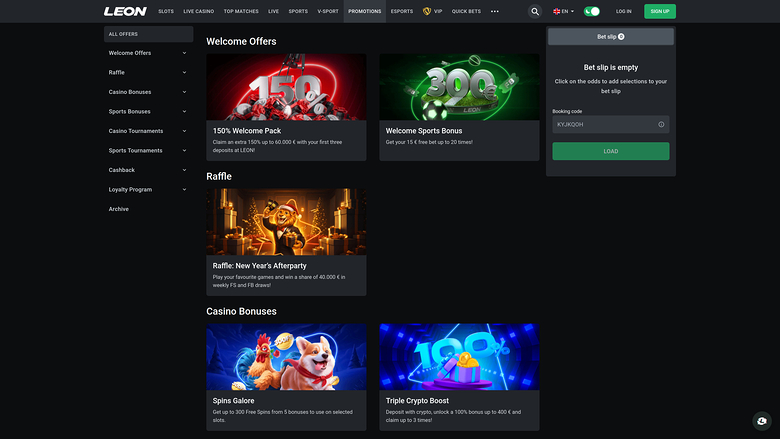Focus the Booking code input field

click(610, 124)
